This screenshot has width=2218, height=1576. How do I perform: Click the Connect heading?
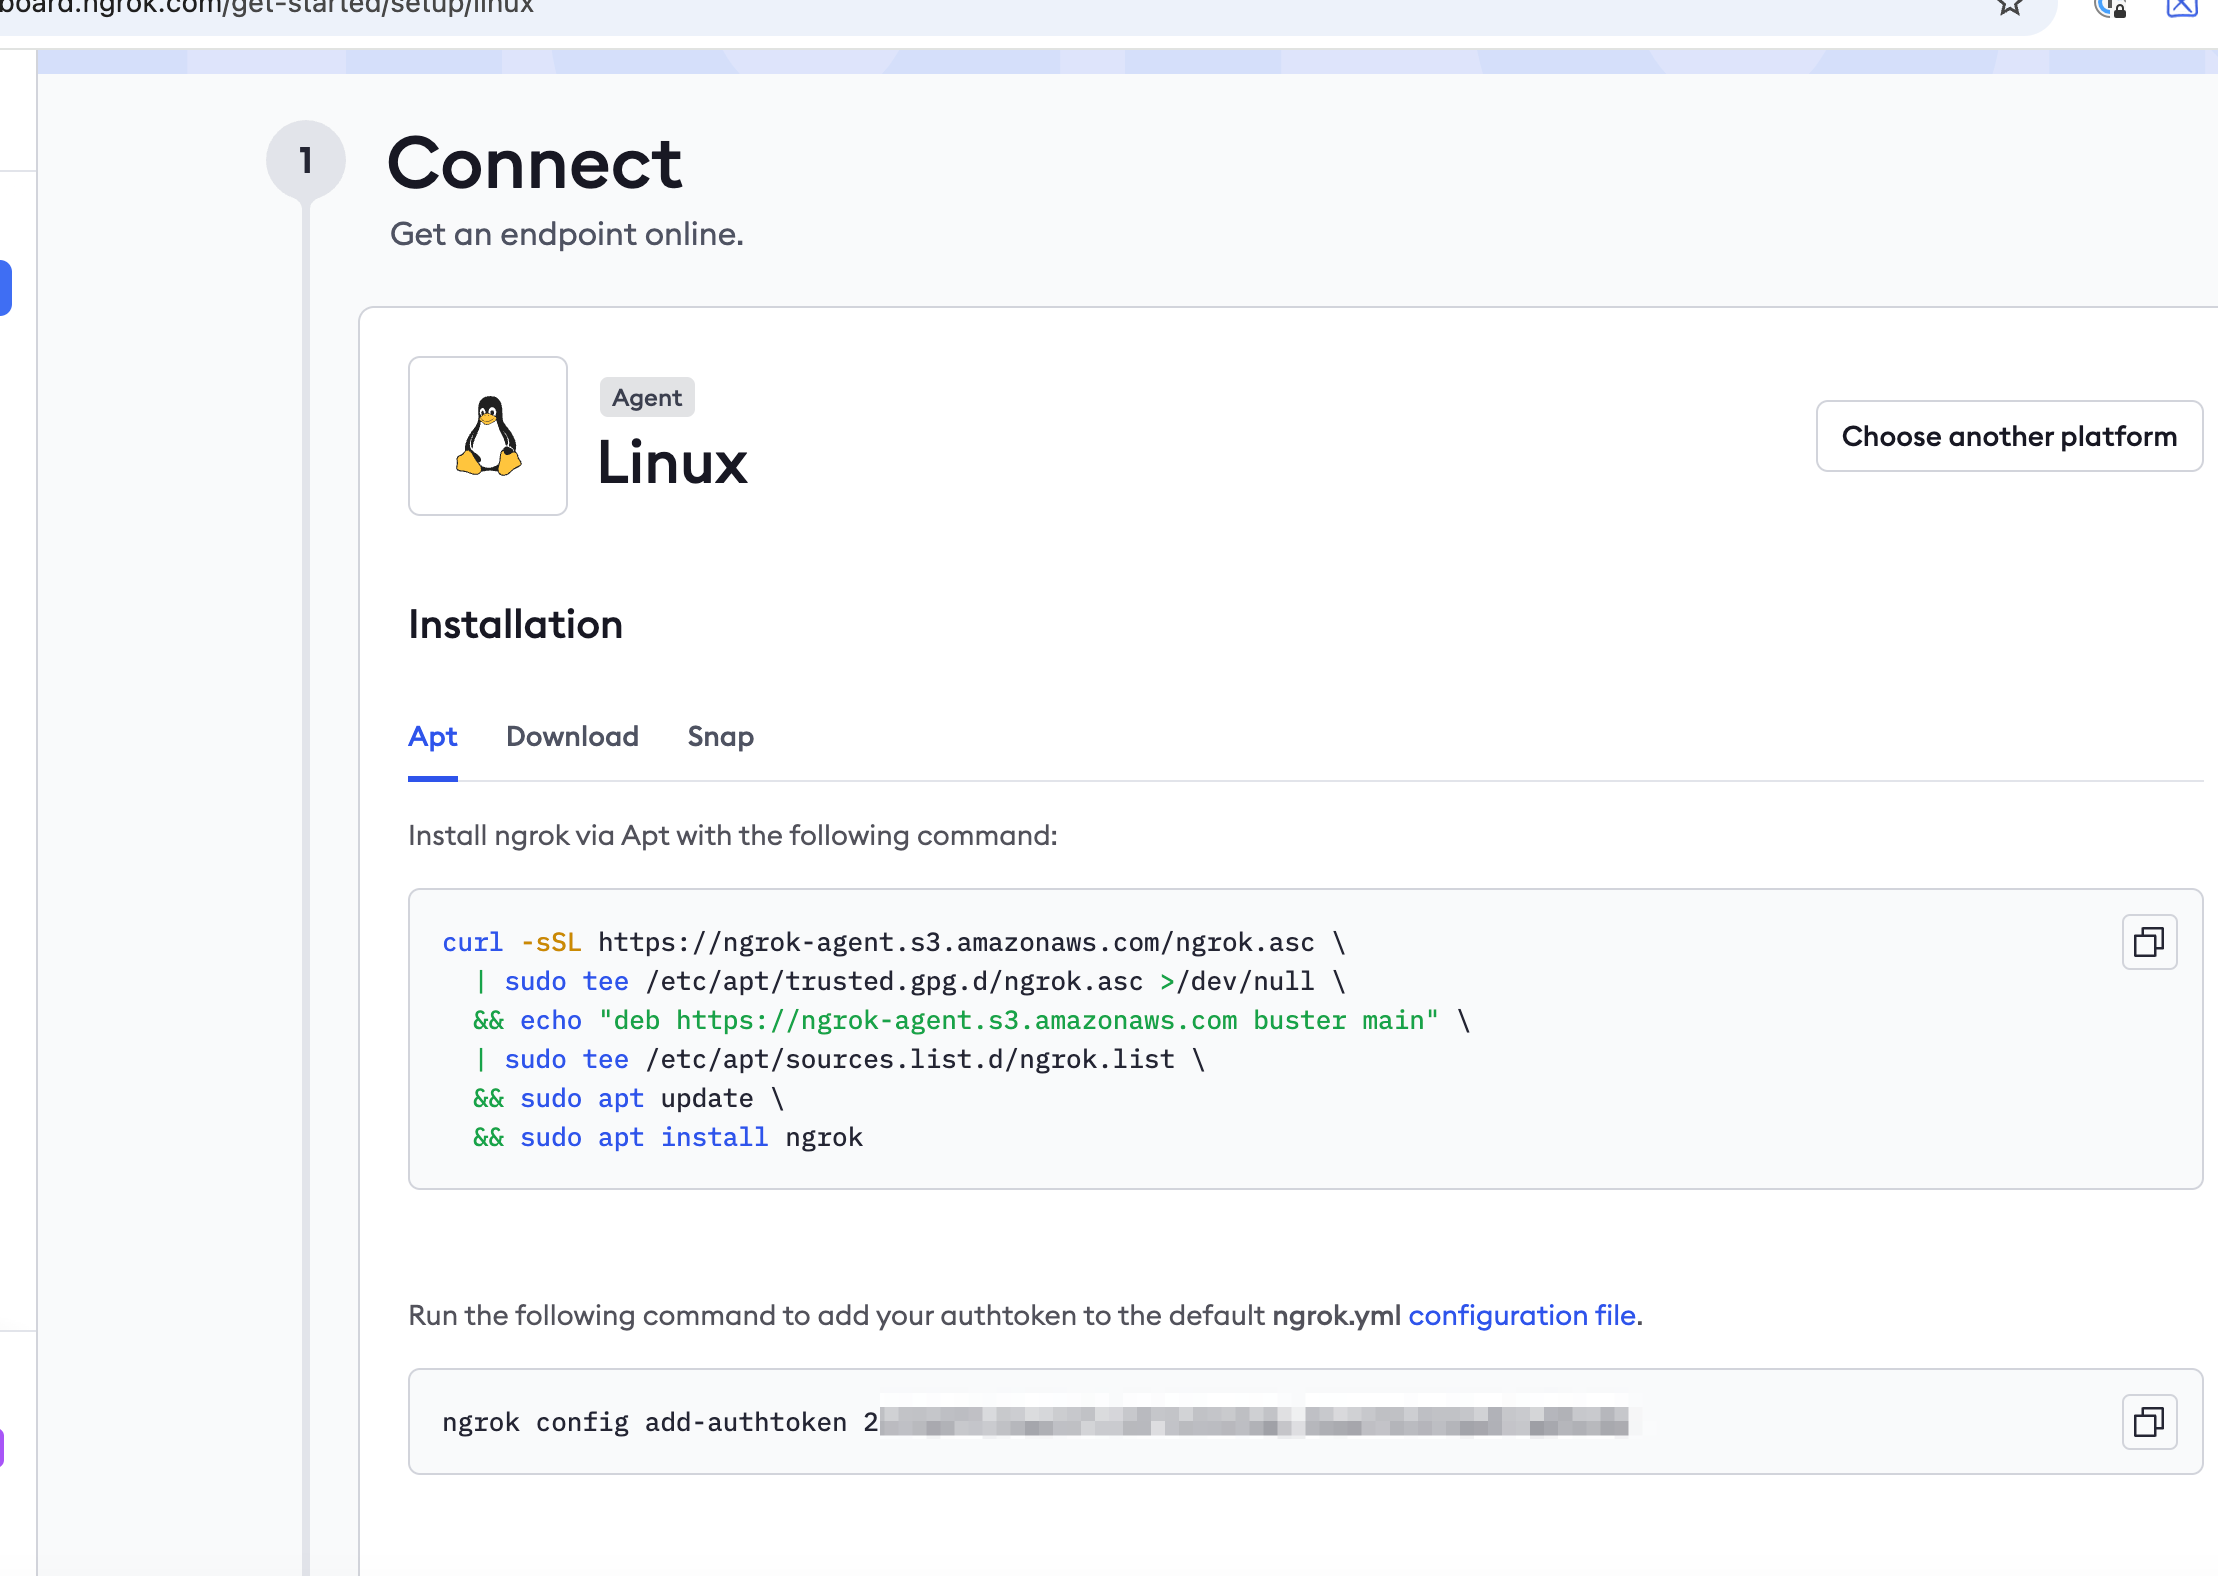534,164
